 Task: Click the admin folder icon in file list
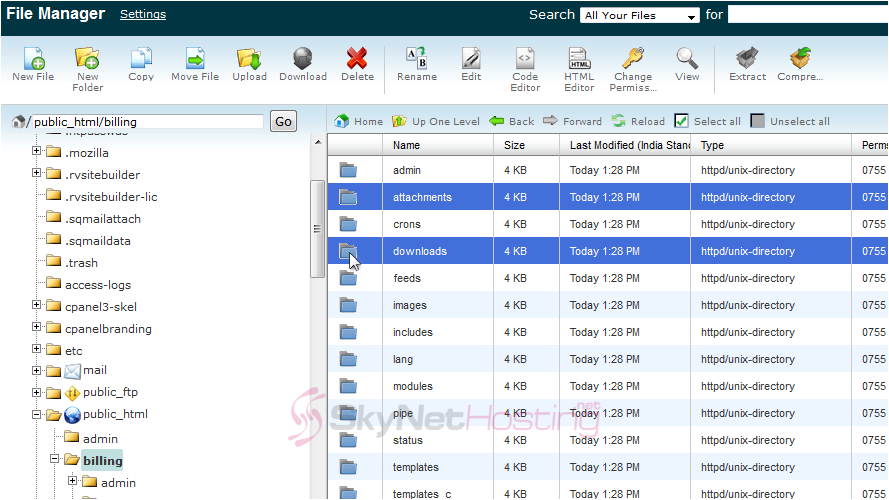click(348, 170)
